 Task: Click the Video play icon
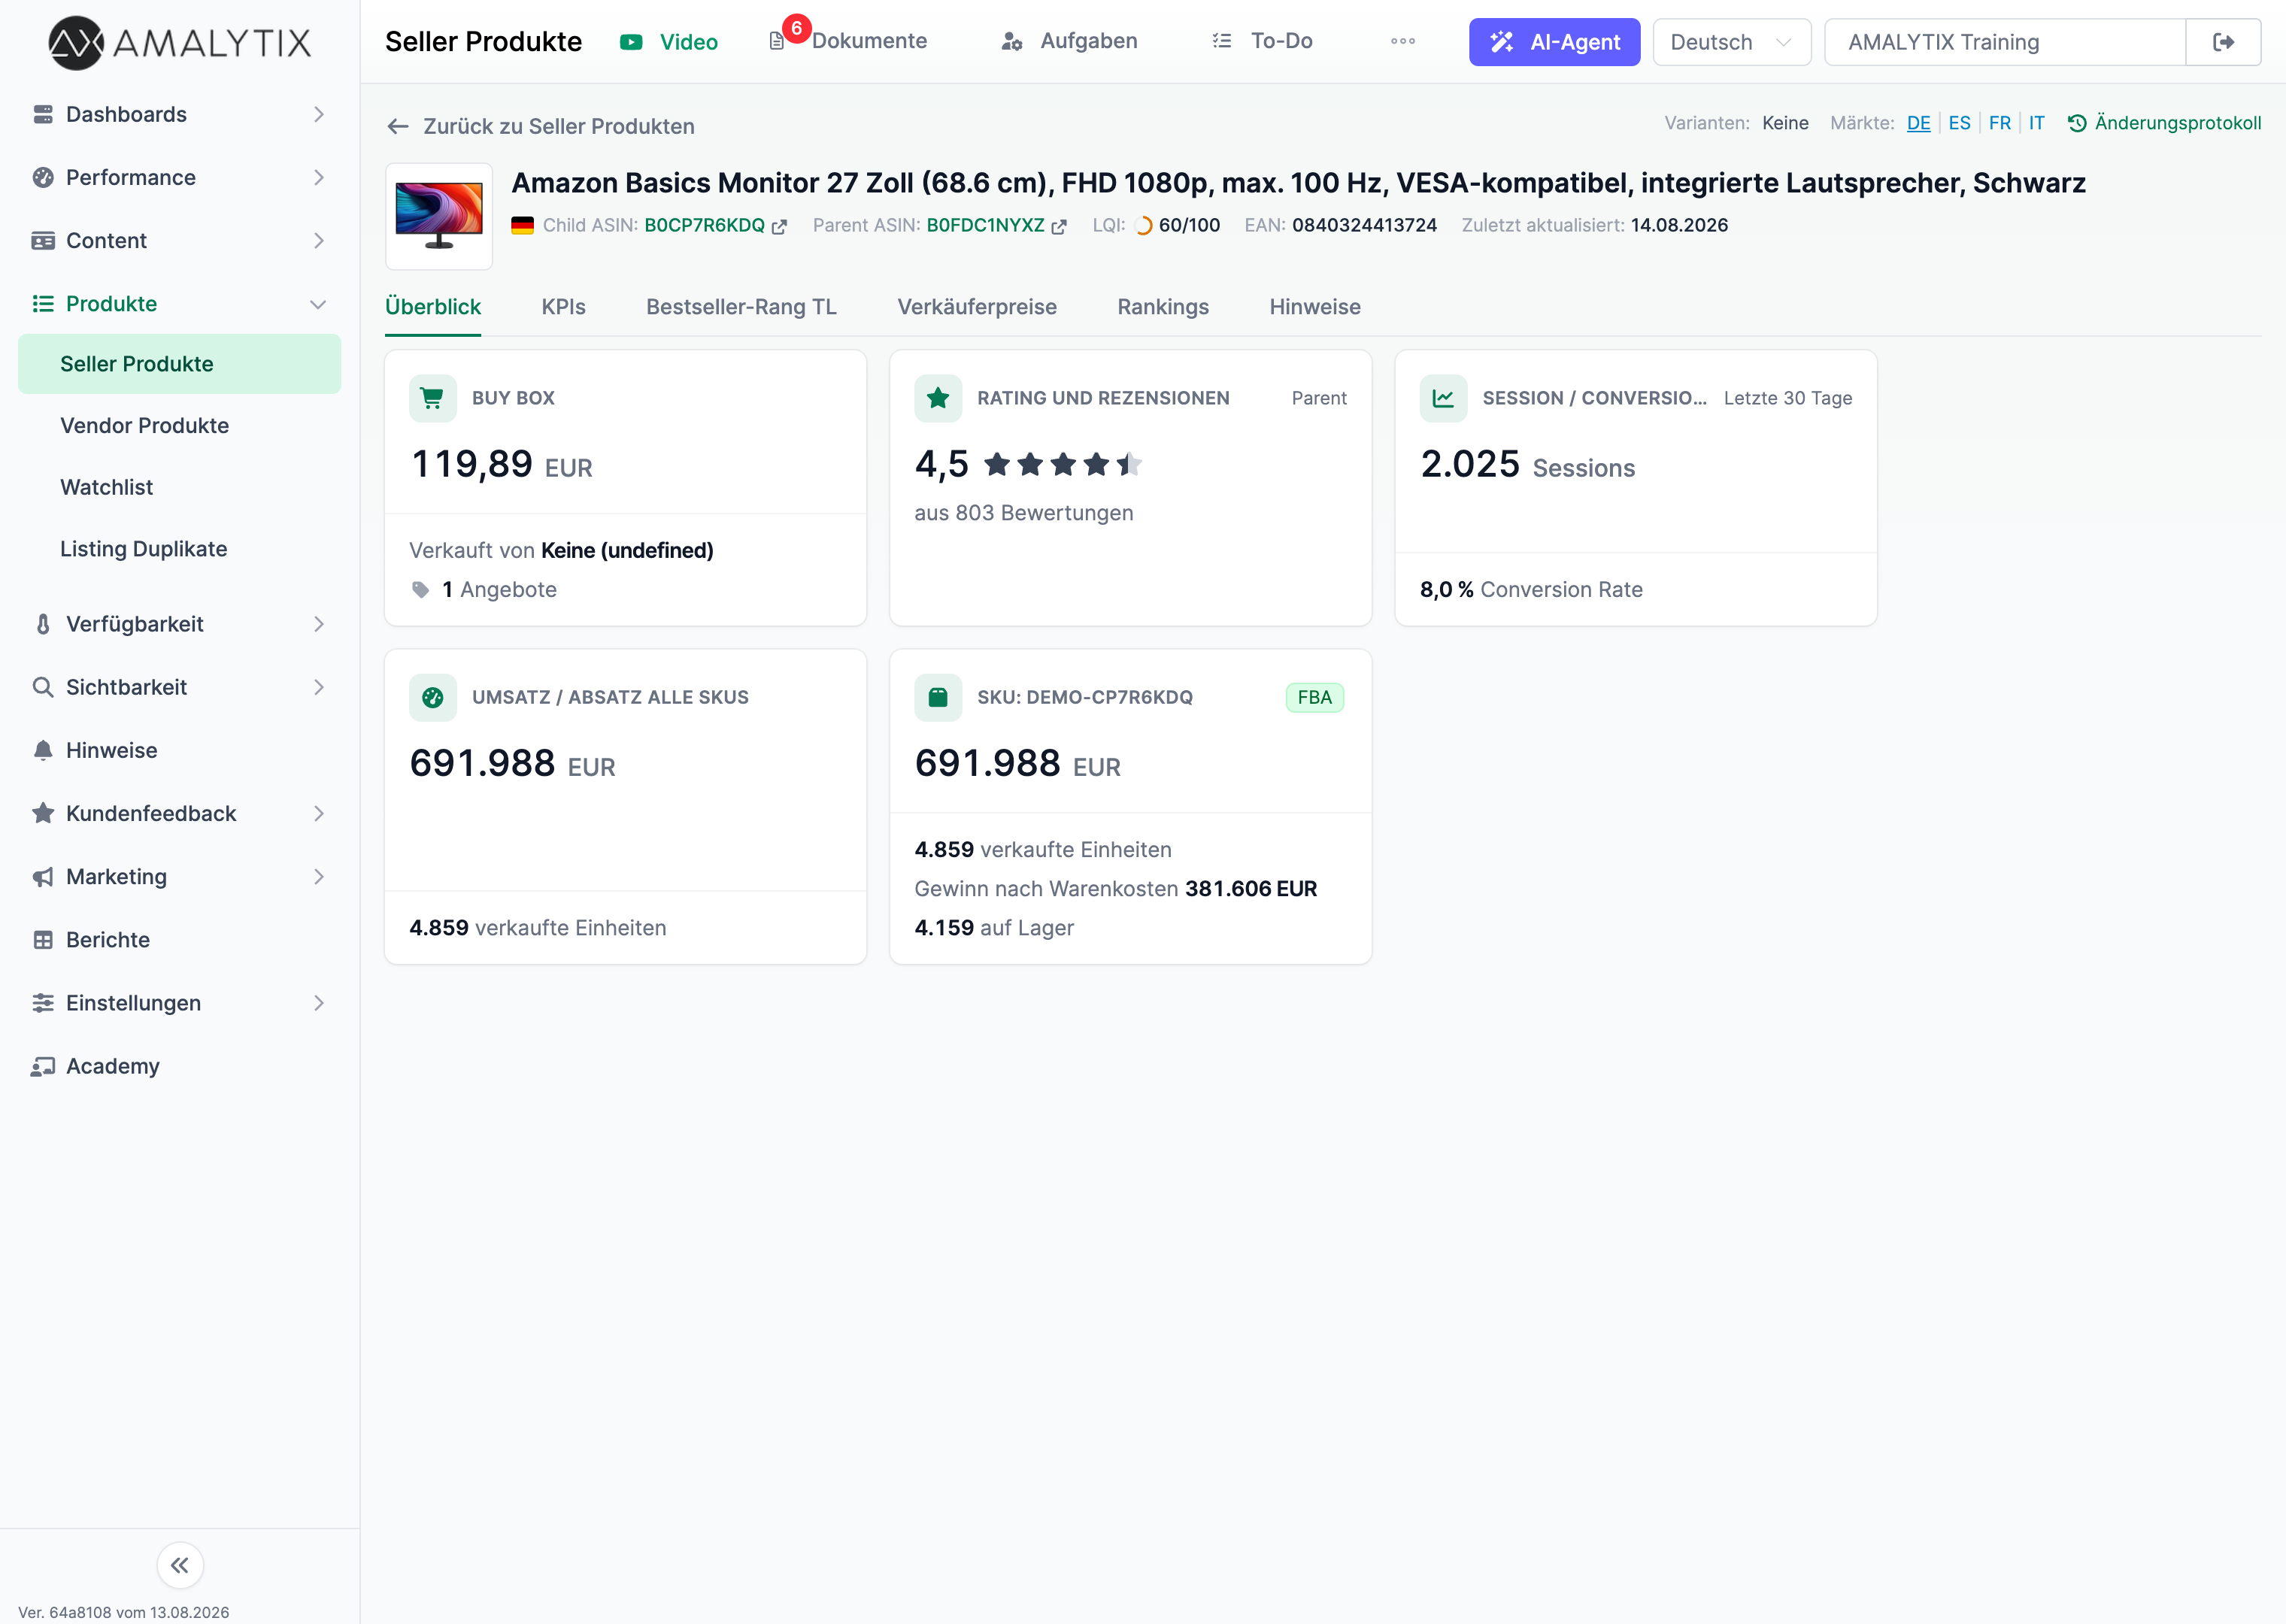631,42
